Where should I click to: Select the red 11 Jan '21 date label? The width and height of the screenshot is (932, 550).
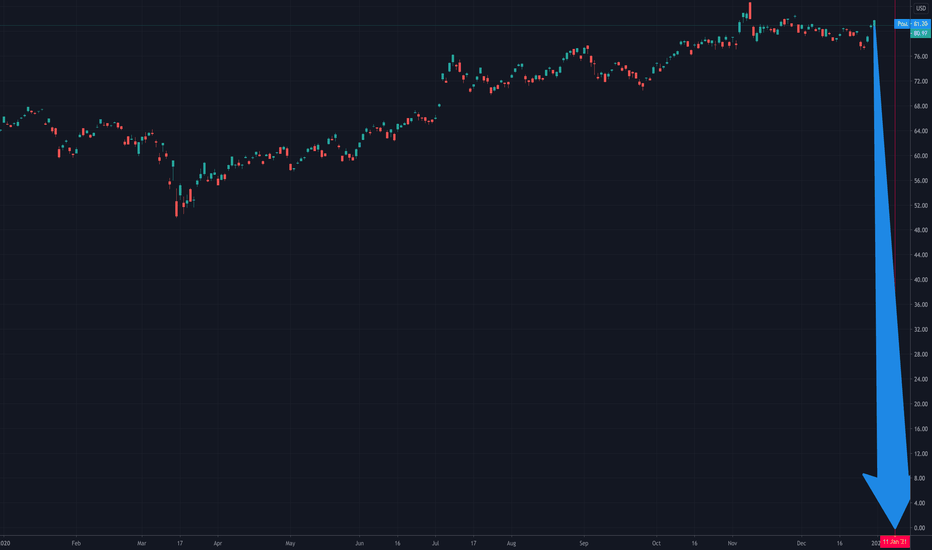tap(895, 542)
